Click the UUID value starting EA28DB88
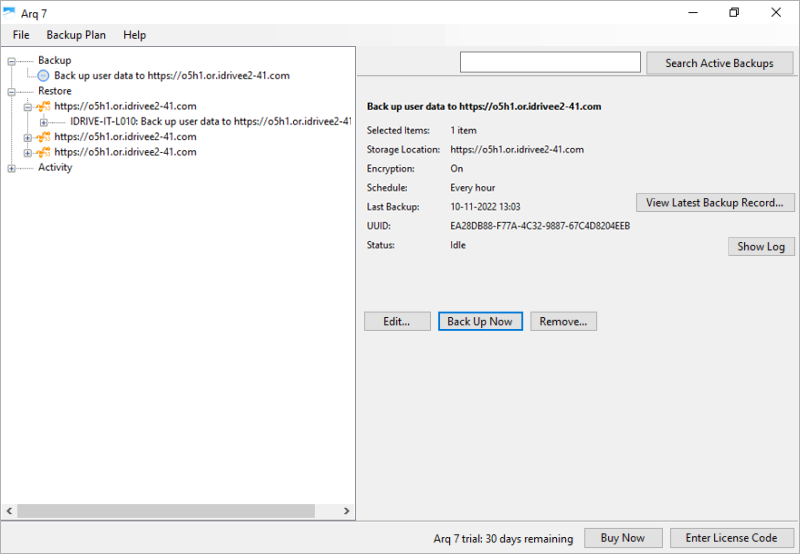 point(540,226)
